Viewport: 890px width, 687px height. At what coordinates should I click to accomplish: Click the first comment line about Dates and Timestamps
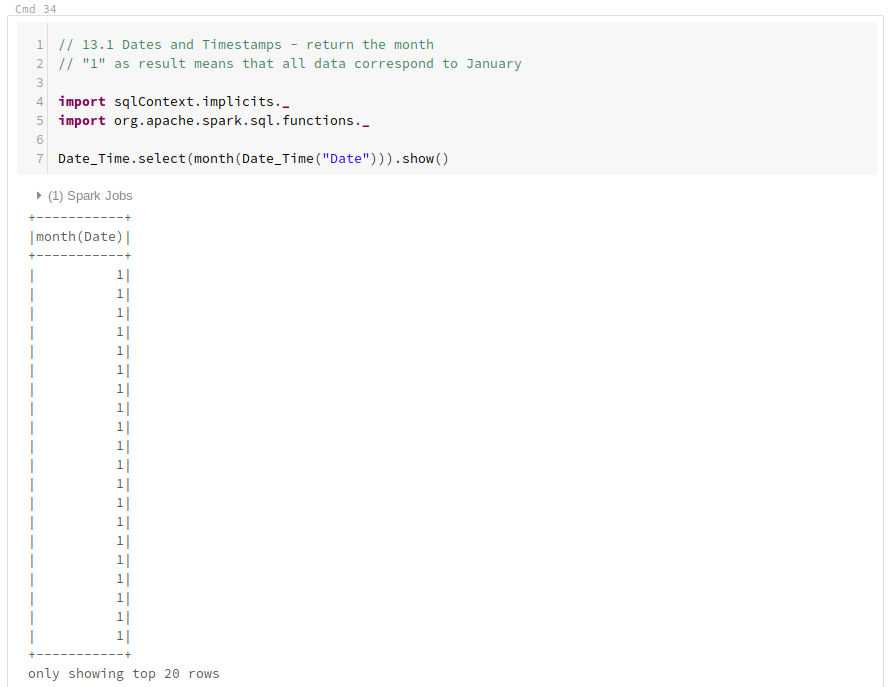tap(245, 44)
